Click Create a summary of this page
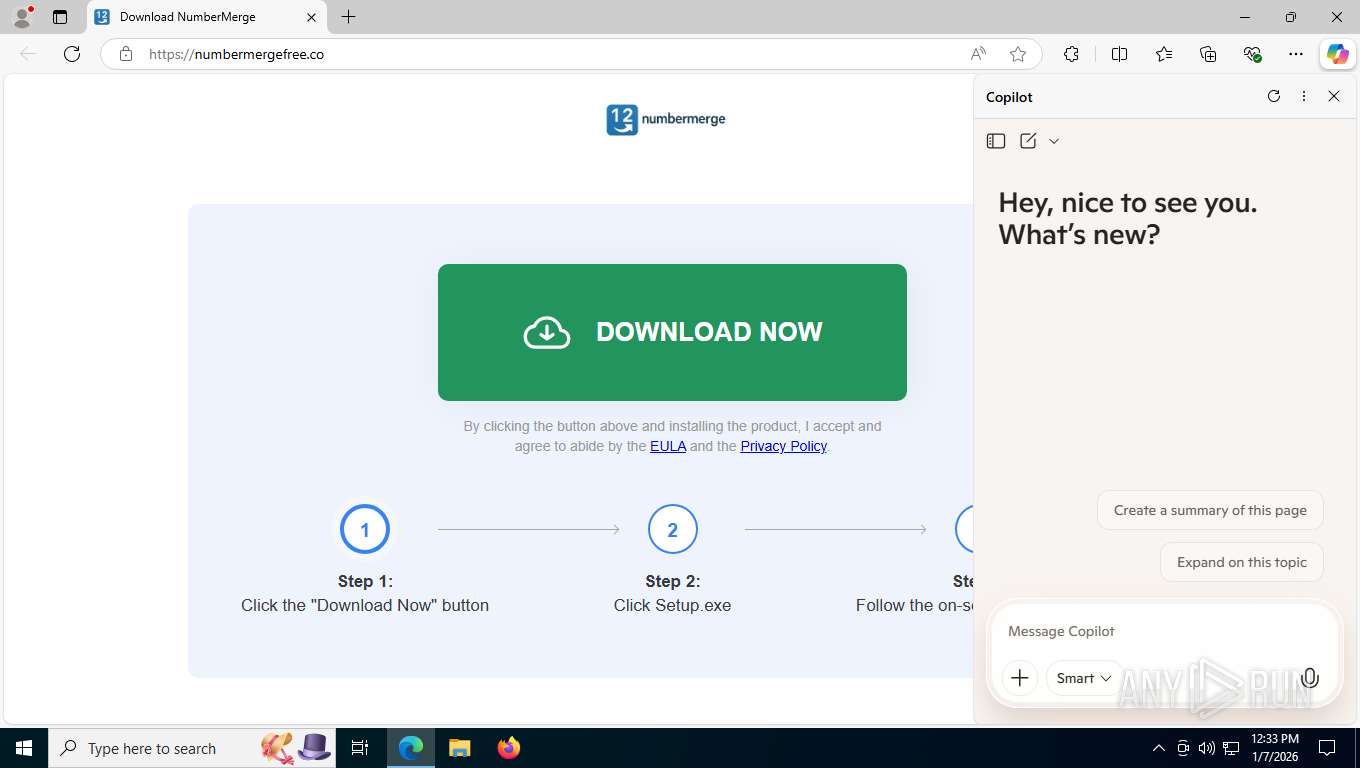Screen dimensions: 1360x768 click(1210, 510)
